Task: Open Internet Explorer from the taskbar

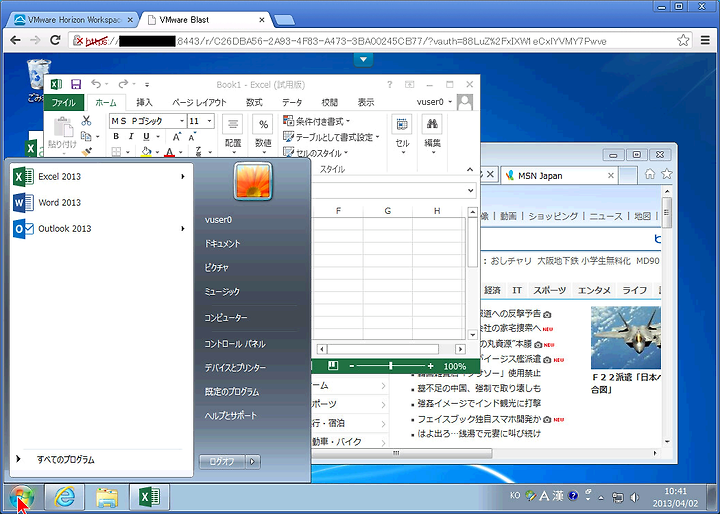Action: (x=65, y=497)
